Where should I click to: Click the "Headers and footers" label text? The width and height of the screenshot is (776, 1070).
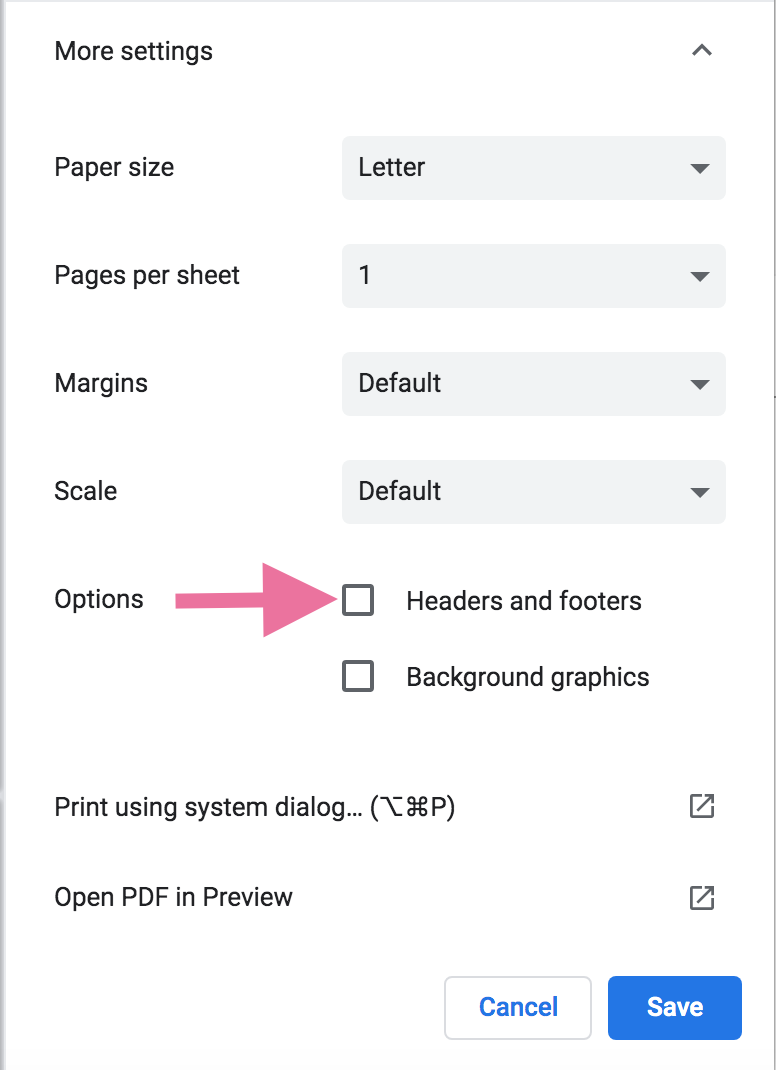(x=524, y=601)
